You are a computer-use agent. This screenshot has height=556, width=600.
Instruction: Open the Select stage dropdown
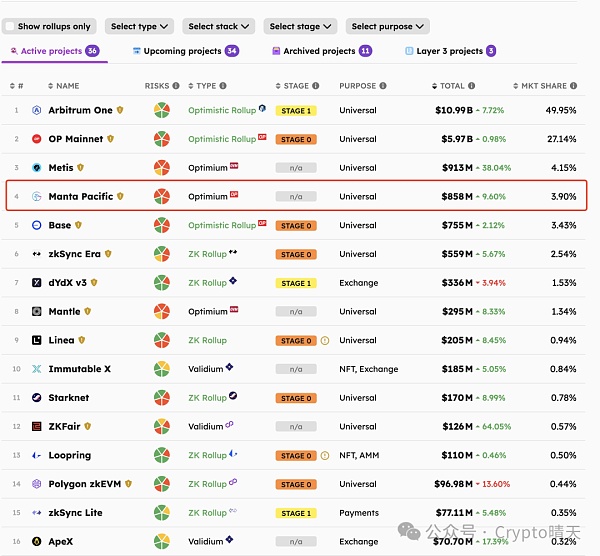pyautogui.click(x=300, y=27)
